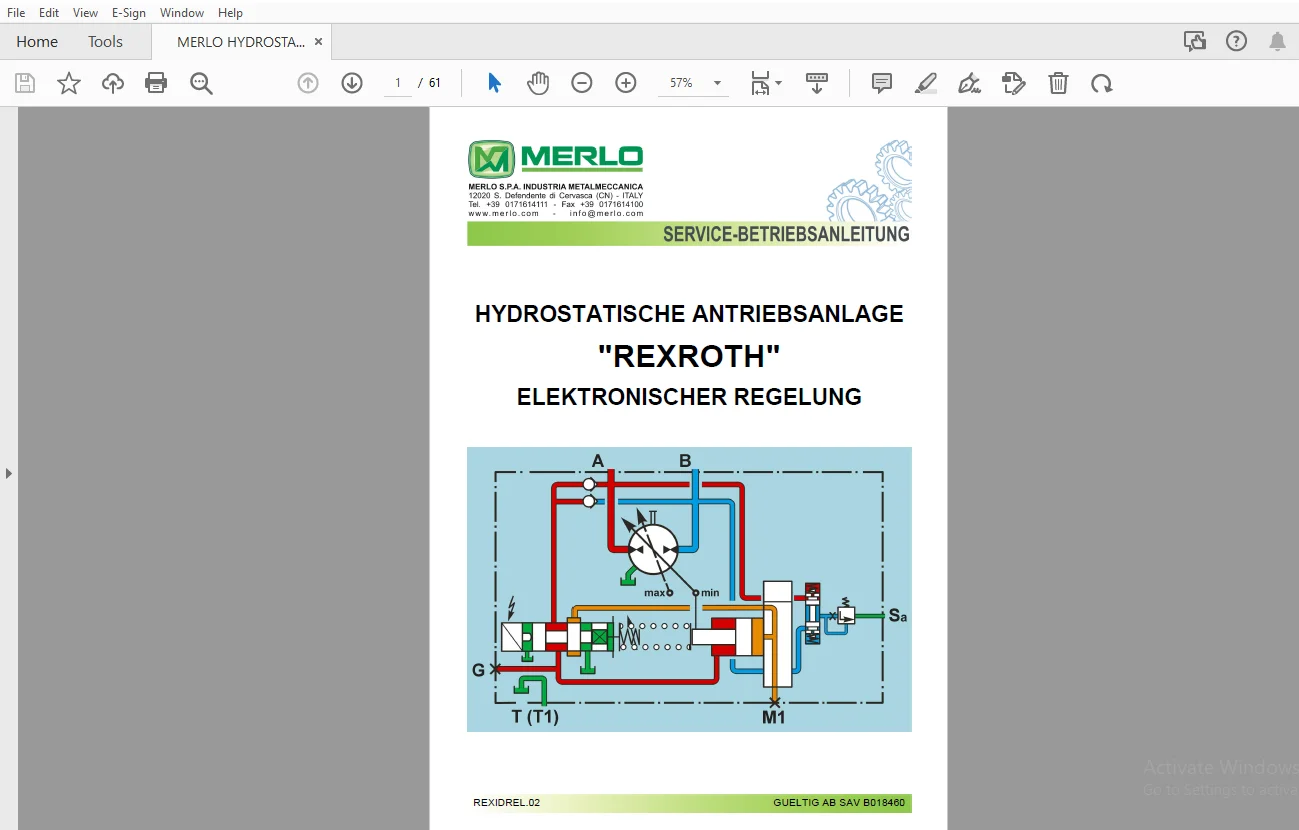Switch to the Home tab
The width and height of the screenshot is (1299, 830).
pos(37,42)
